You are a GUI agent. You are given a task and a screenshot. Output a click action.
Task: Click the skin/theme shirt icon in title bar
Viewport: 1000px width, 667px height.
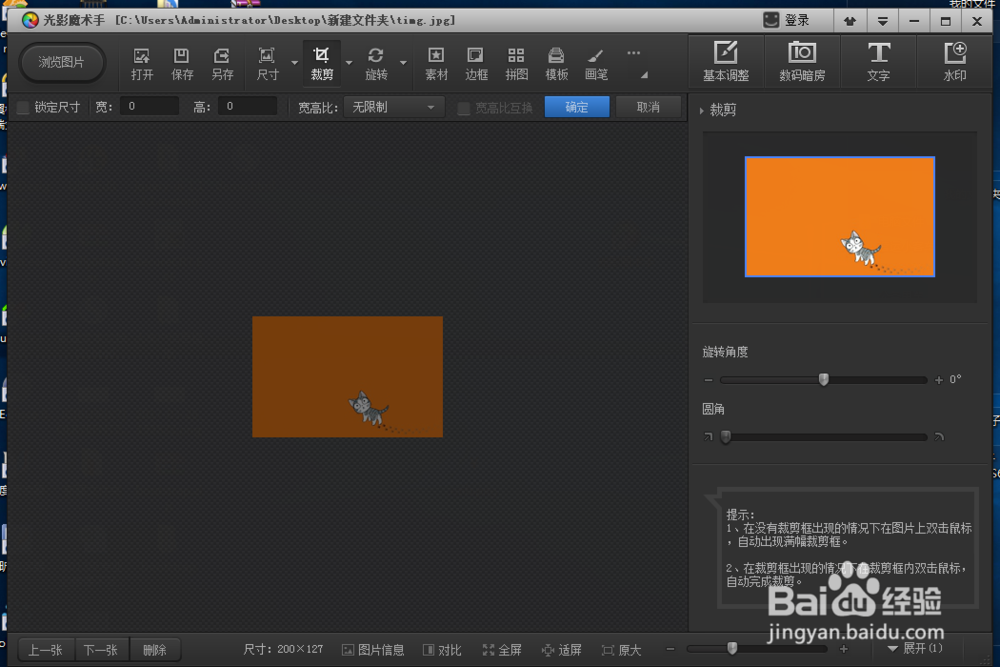point(849,21)
